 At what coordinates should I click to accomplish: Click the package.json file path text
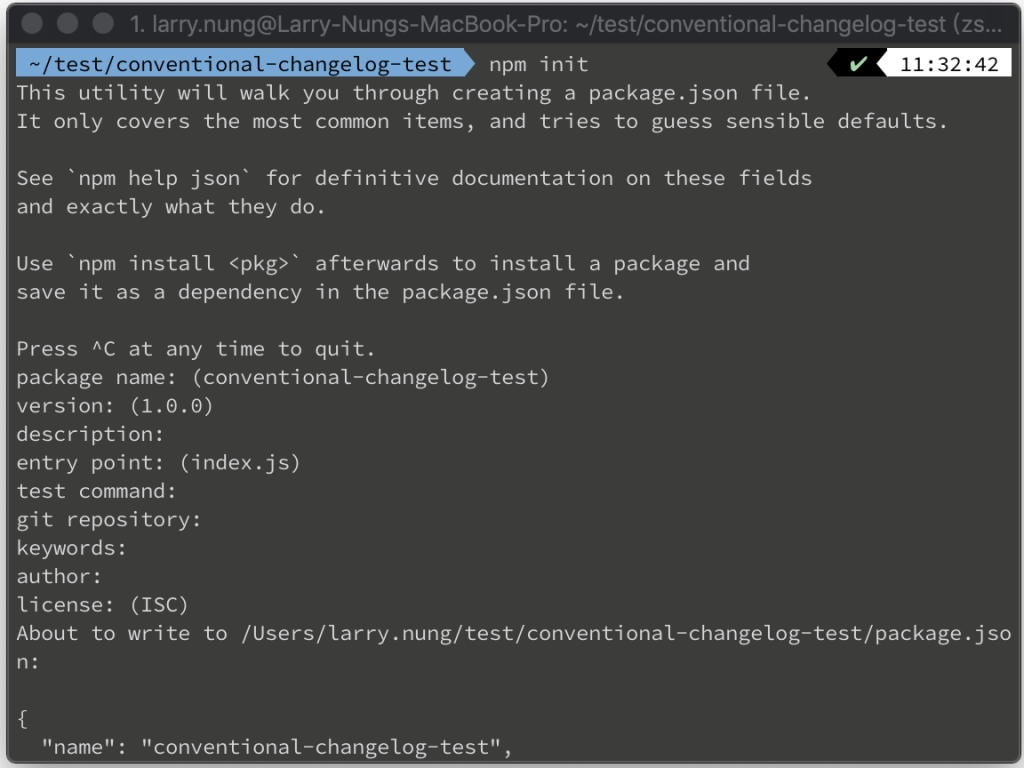(x=626, y=633)
